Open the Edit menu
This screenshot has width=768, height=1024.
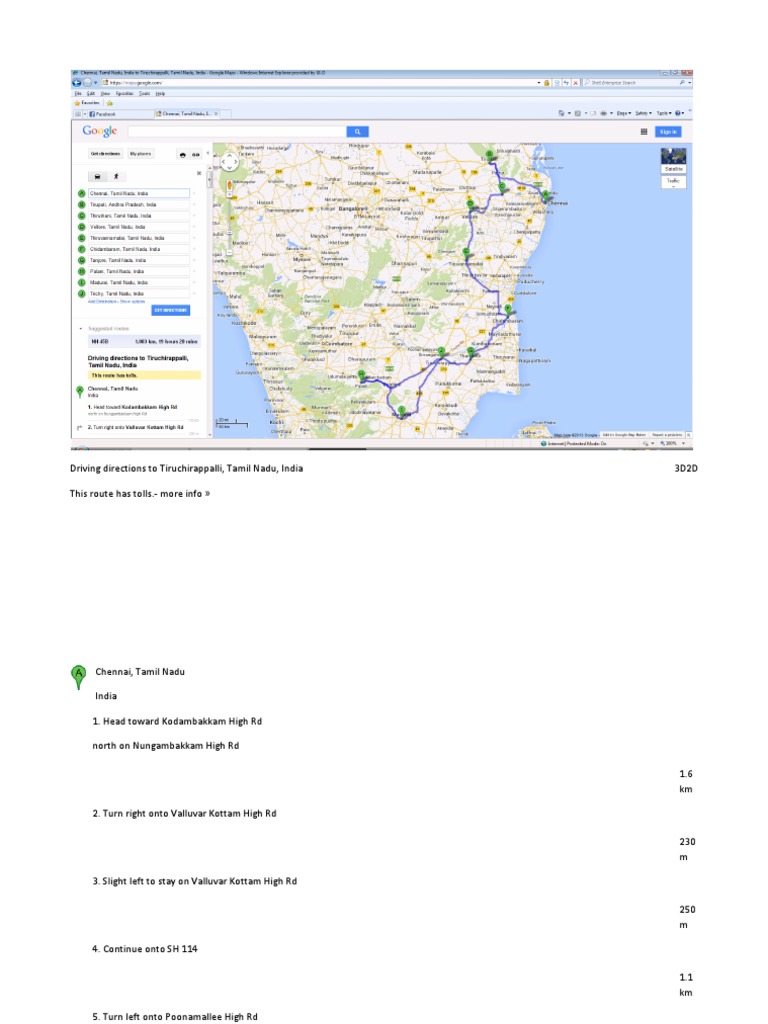(x=91, y=93)
